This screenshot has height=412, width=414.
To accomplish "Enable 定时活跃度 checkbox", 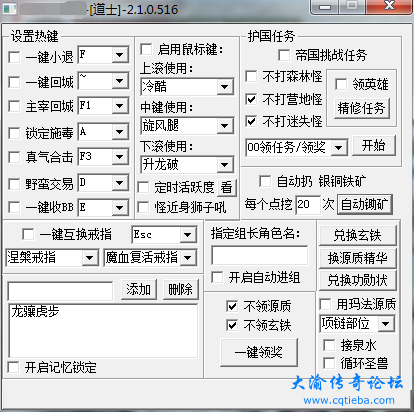I will pyautogui.click(x=143, y=187).
